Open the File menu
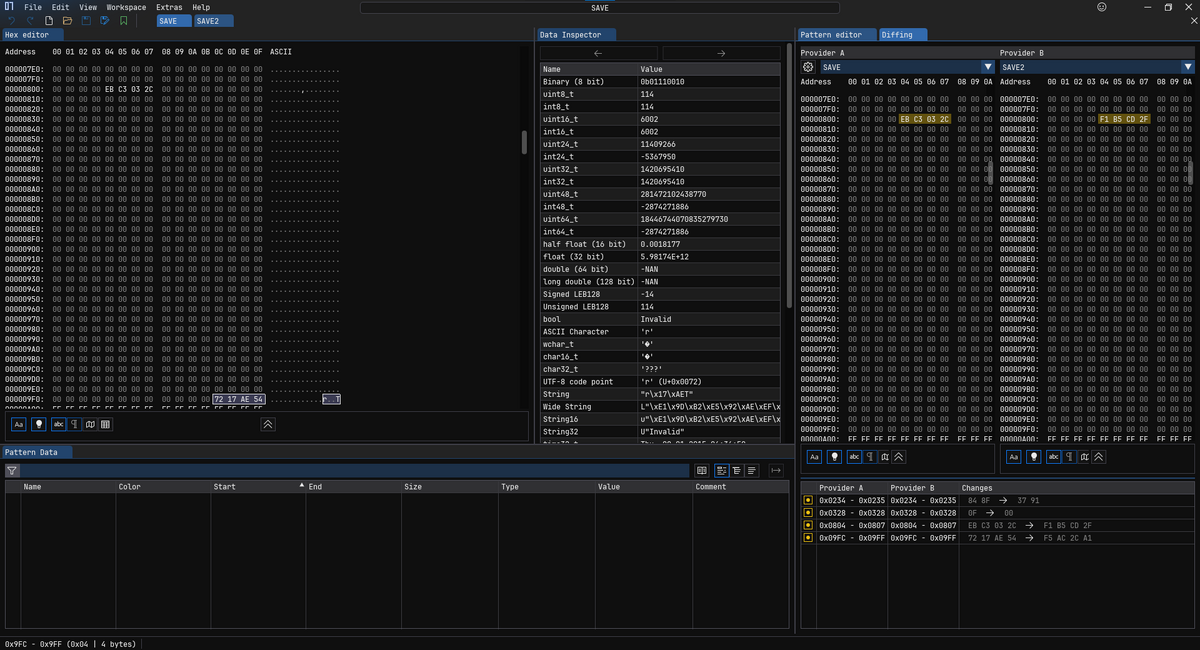The width and height of the screenshot is (1200, 650). click(x=33, y=7)
